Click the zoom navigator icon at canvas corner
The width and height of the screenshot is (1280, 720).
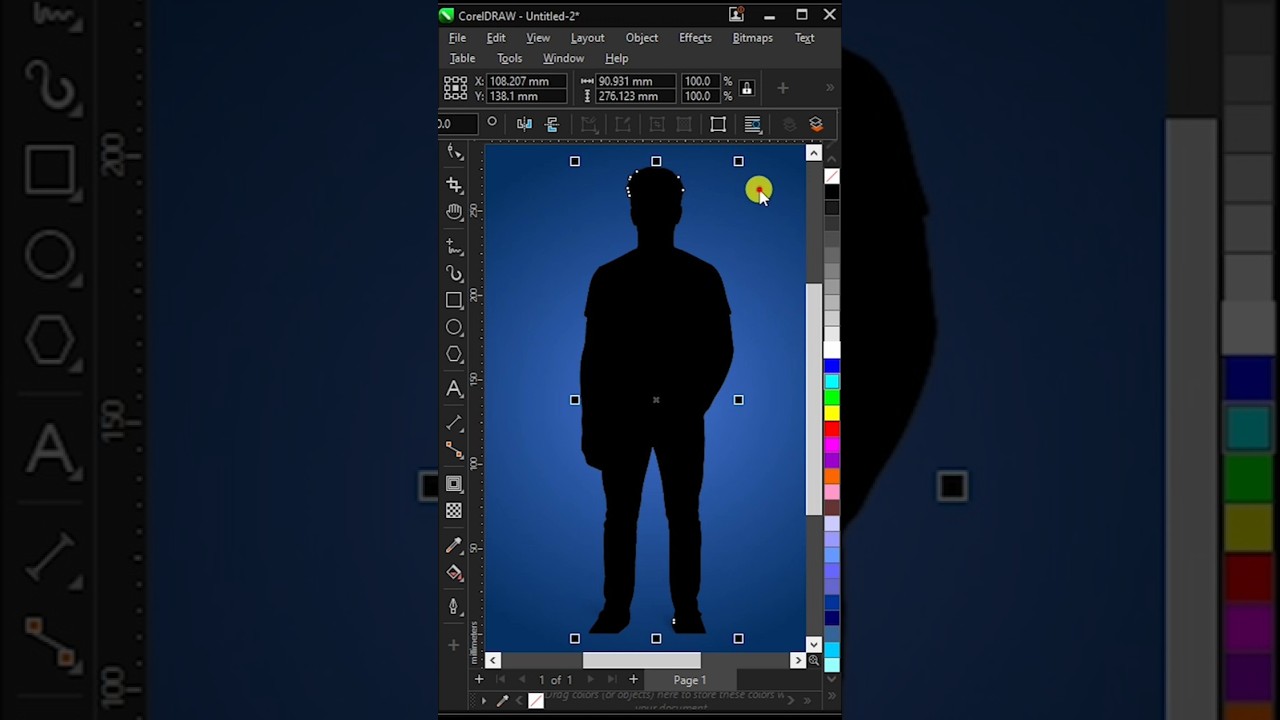click(x=813, y=660)
